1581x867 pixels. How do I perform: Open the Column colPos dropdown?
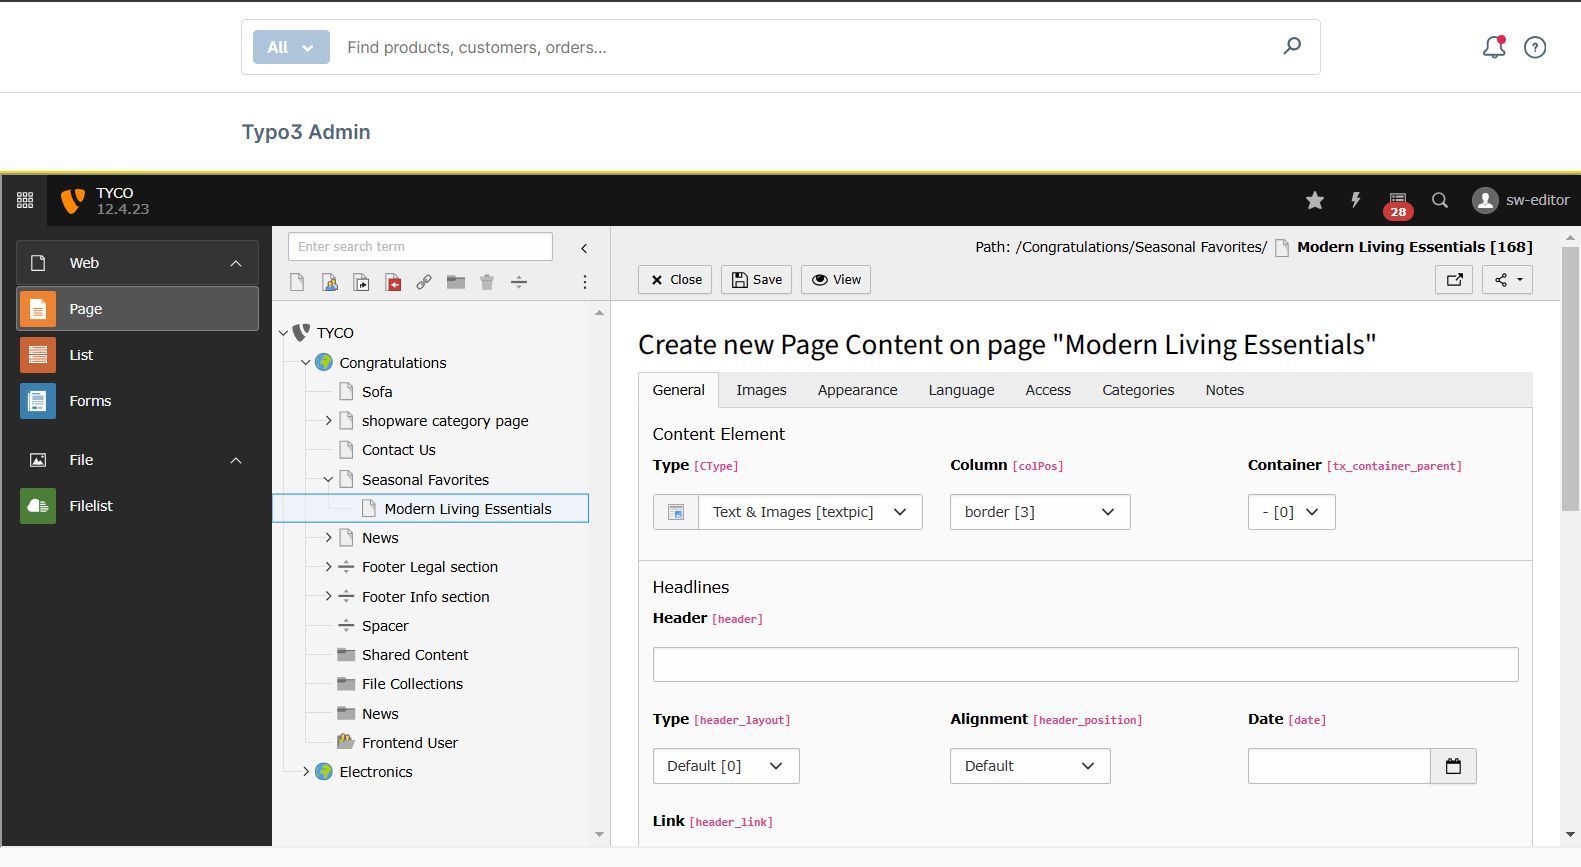1039,512
